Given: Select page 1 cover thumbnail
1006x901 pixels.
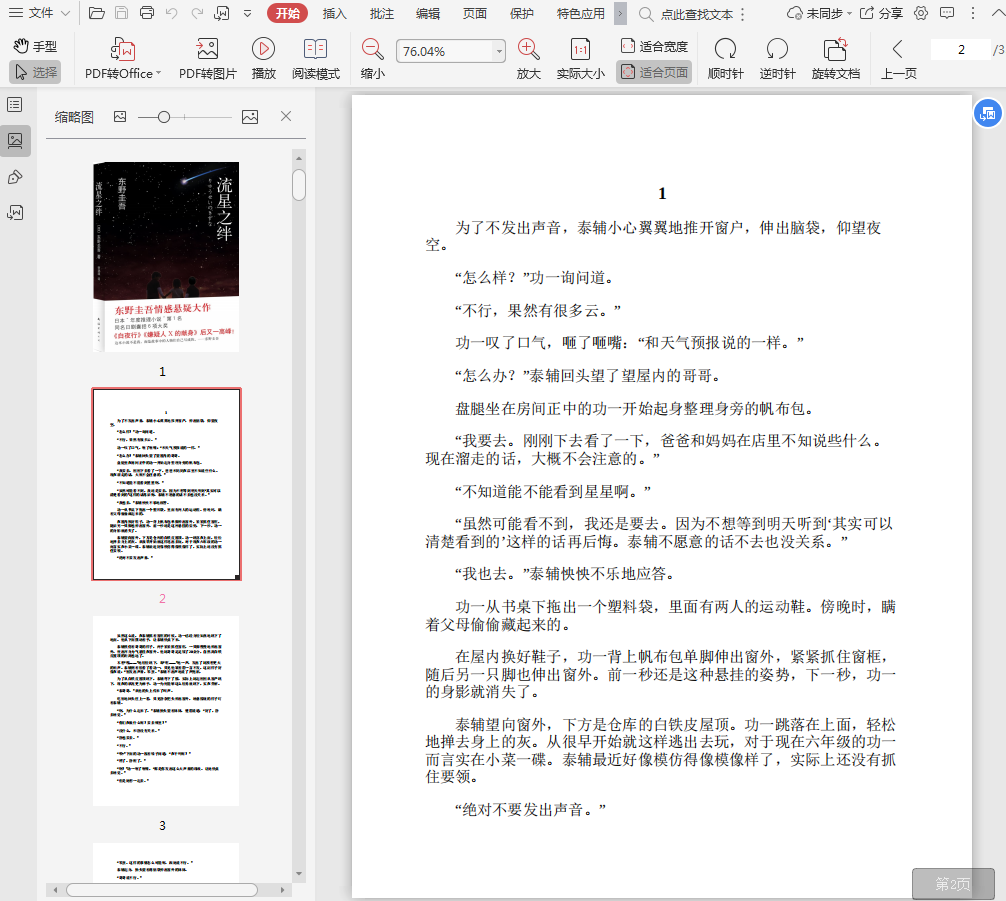Looking at the screenshot, I should tap(166, 257).
